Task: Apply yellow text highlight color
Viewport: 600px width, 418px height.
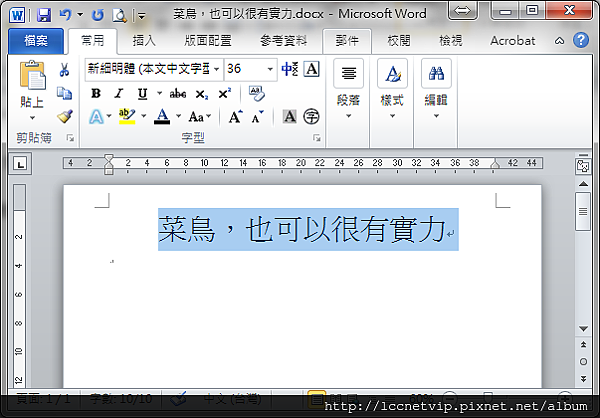Action: (x=127, y=116)
